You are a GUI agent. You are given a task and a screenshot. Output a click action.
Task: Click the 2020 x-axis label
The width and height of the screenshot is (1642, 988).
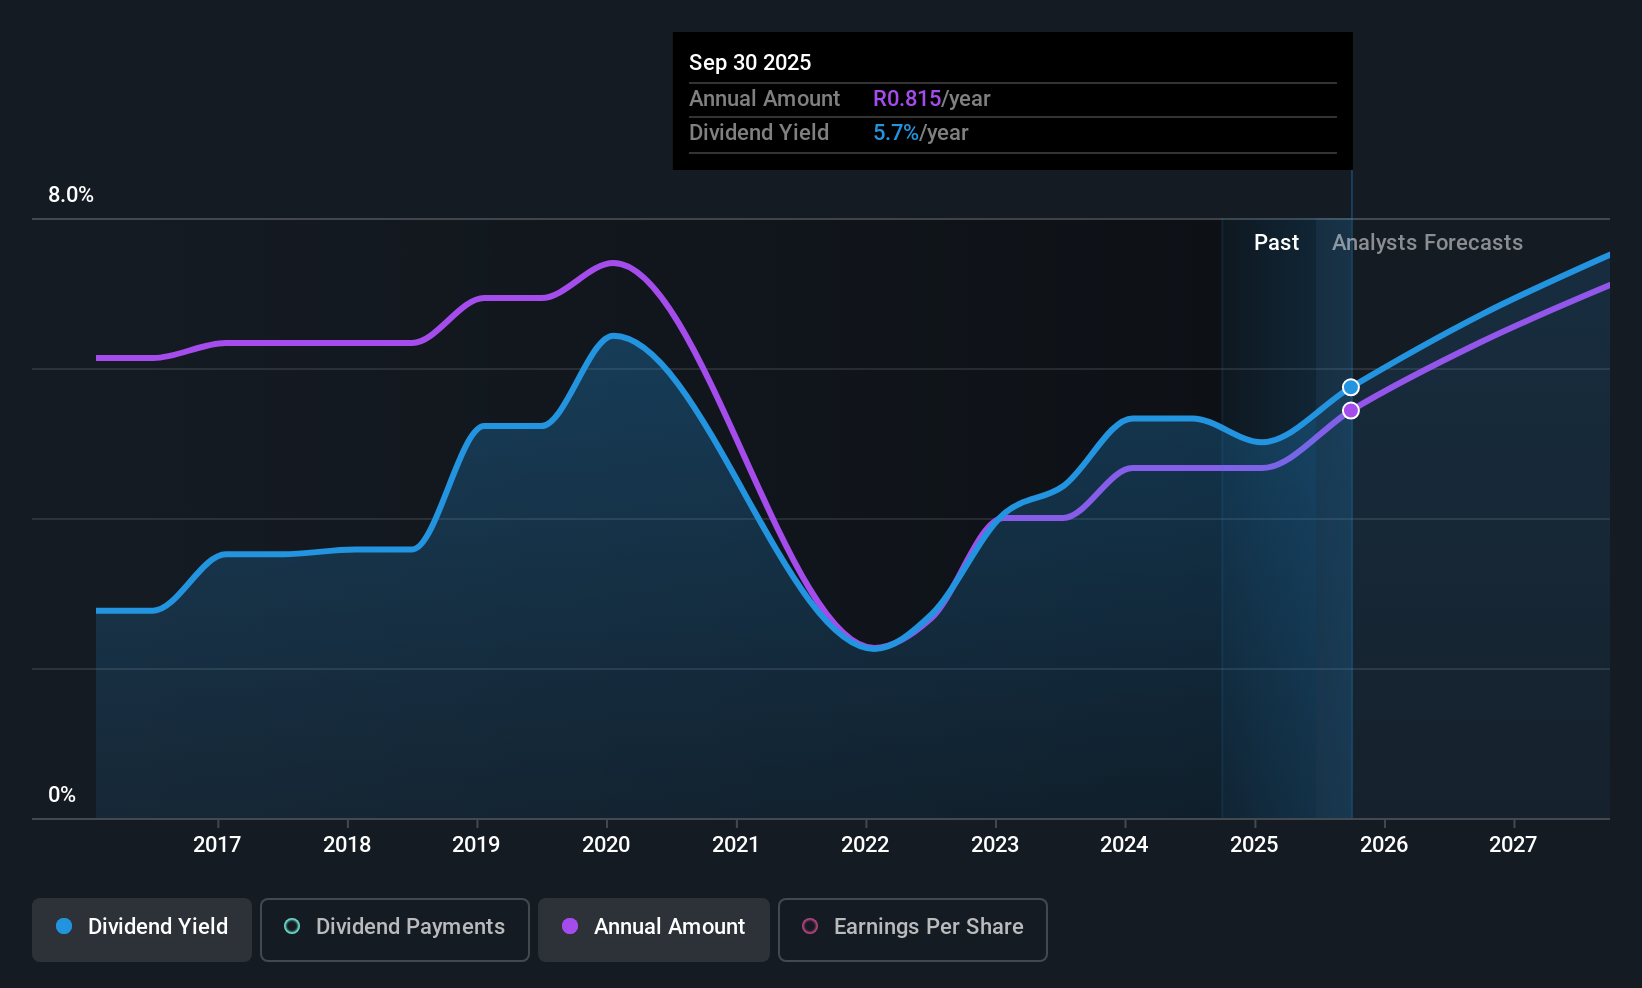pyautogui.click(x=606, y=845)
